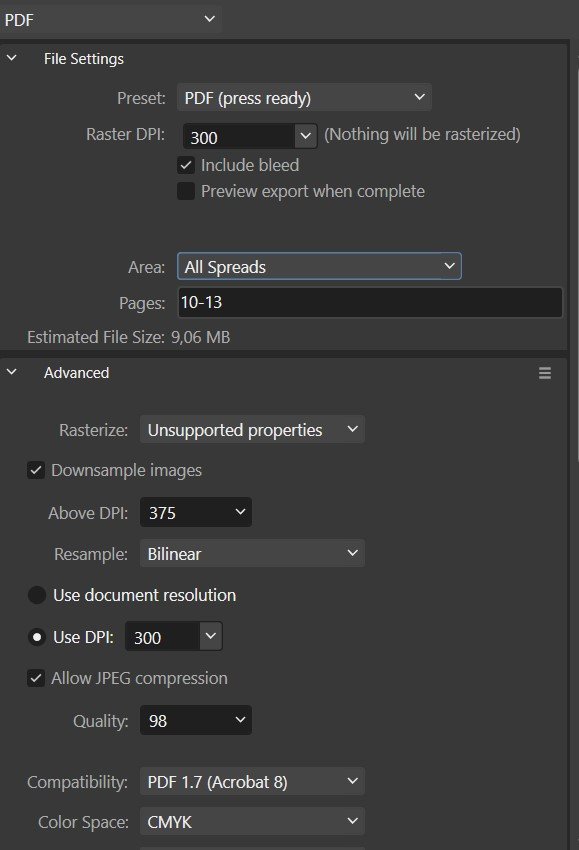This screenshot has width=579, height=850.
Task: Collapse the Advanced section
Action: coord(11,372)
